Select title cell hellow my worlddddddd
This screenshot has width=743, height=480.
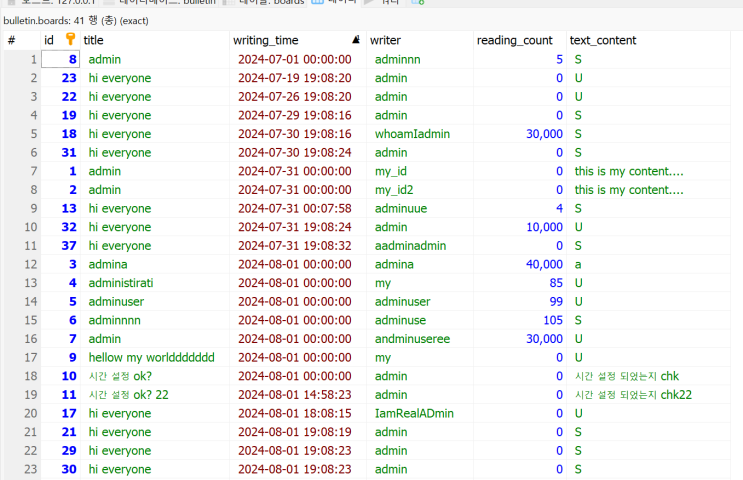click(155, 357)
